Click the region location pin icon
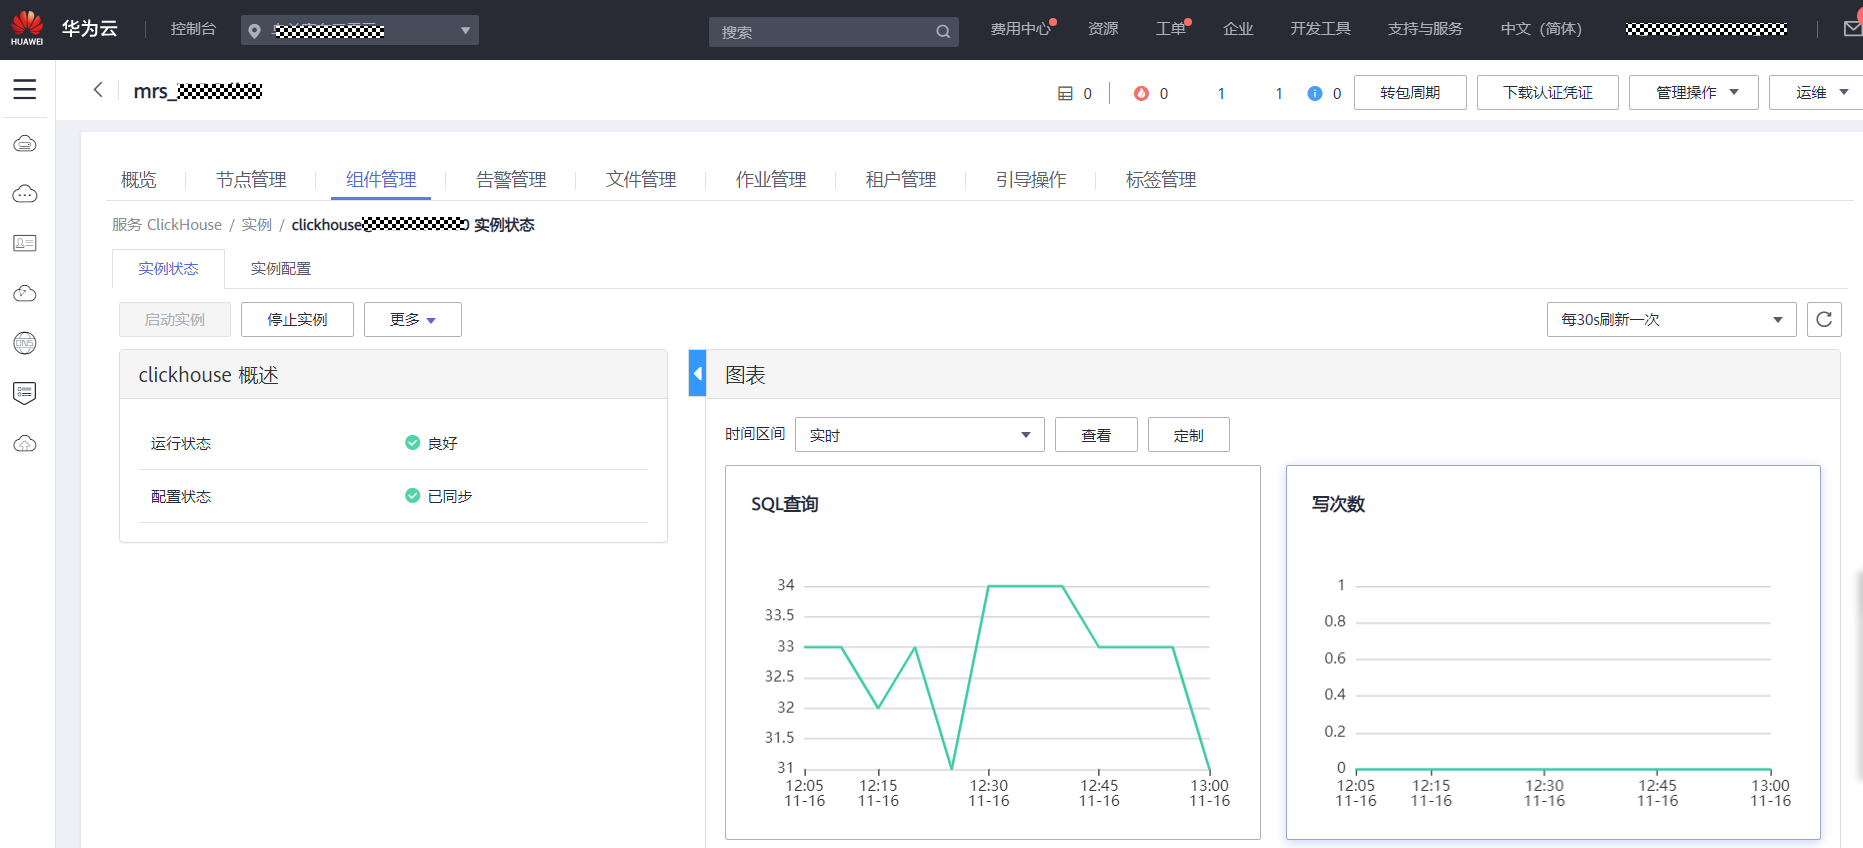This screenshot has height=848, width=1863. tap(255, 31)
